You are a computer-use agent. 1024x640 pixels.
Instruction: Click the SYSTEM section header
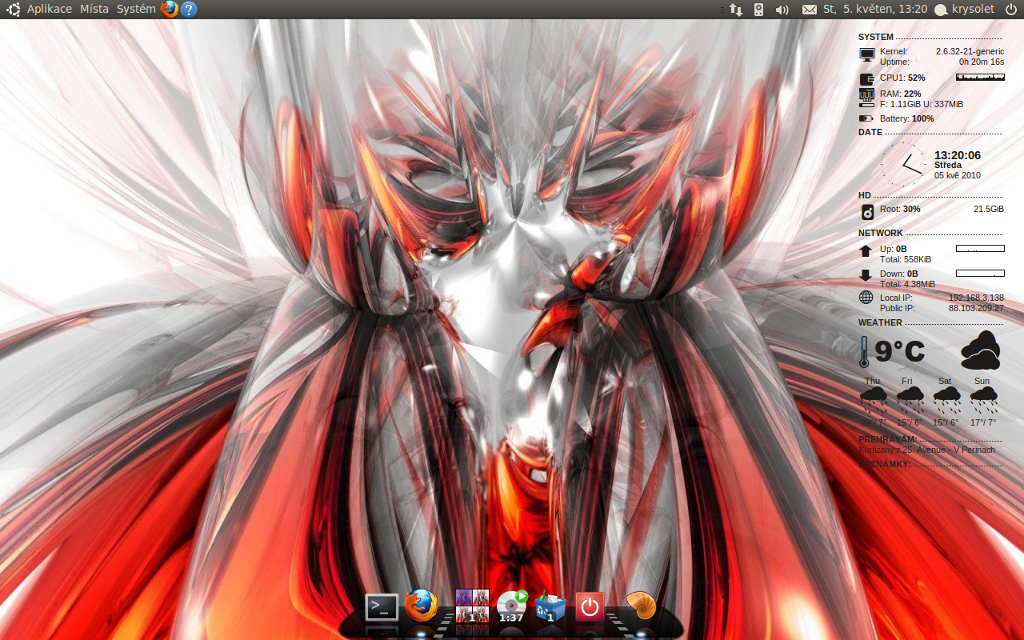(876, 37)
